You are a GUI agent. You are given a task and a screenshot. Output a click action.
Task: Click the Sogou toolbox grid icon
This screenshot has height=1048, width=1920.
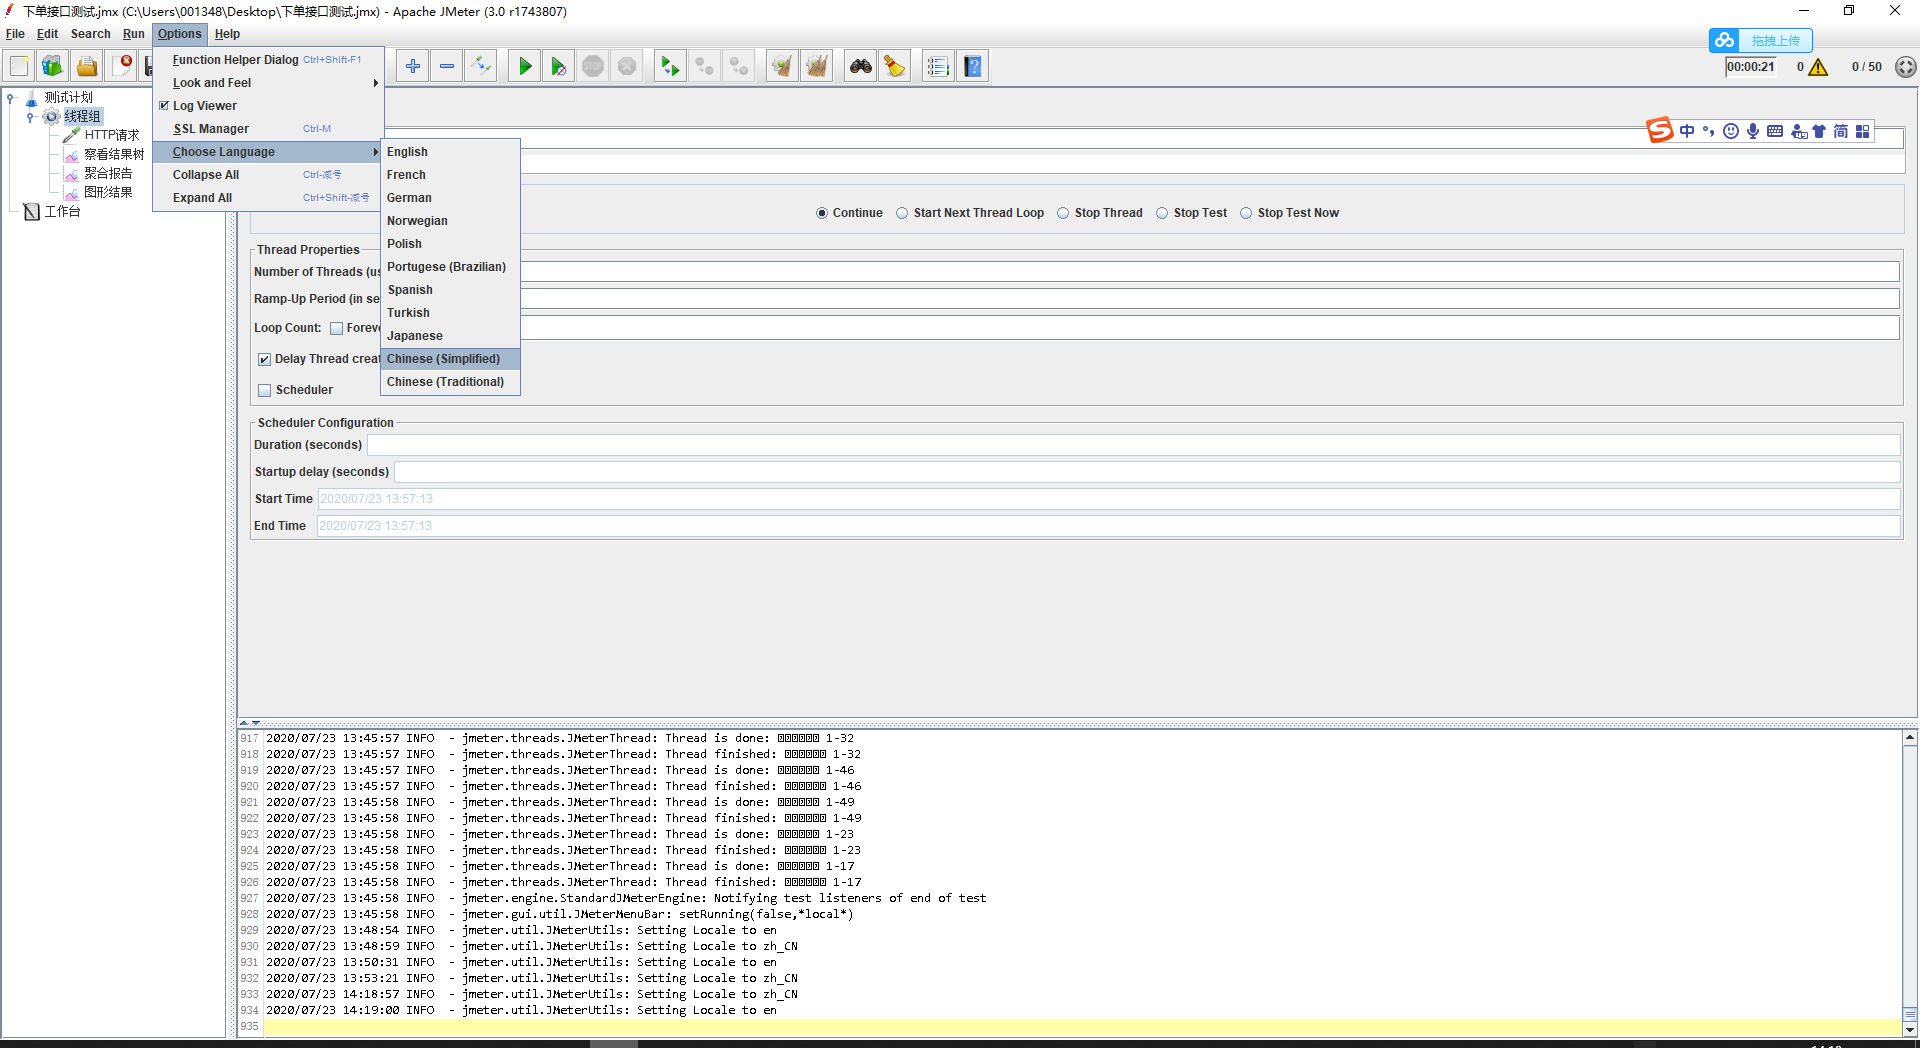click(x=1862, y=131)
